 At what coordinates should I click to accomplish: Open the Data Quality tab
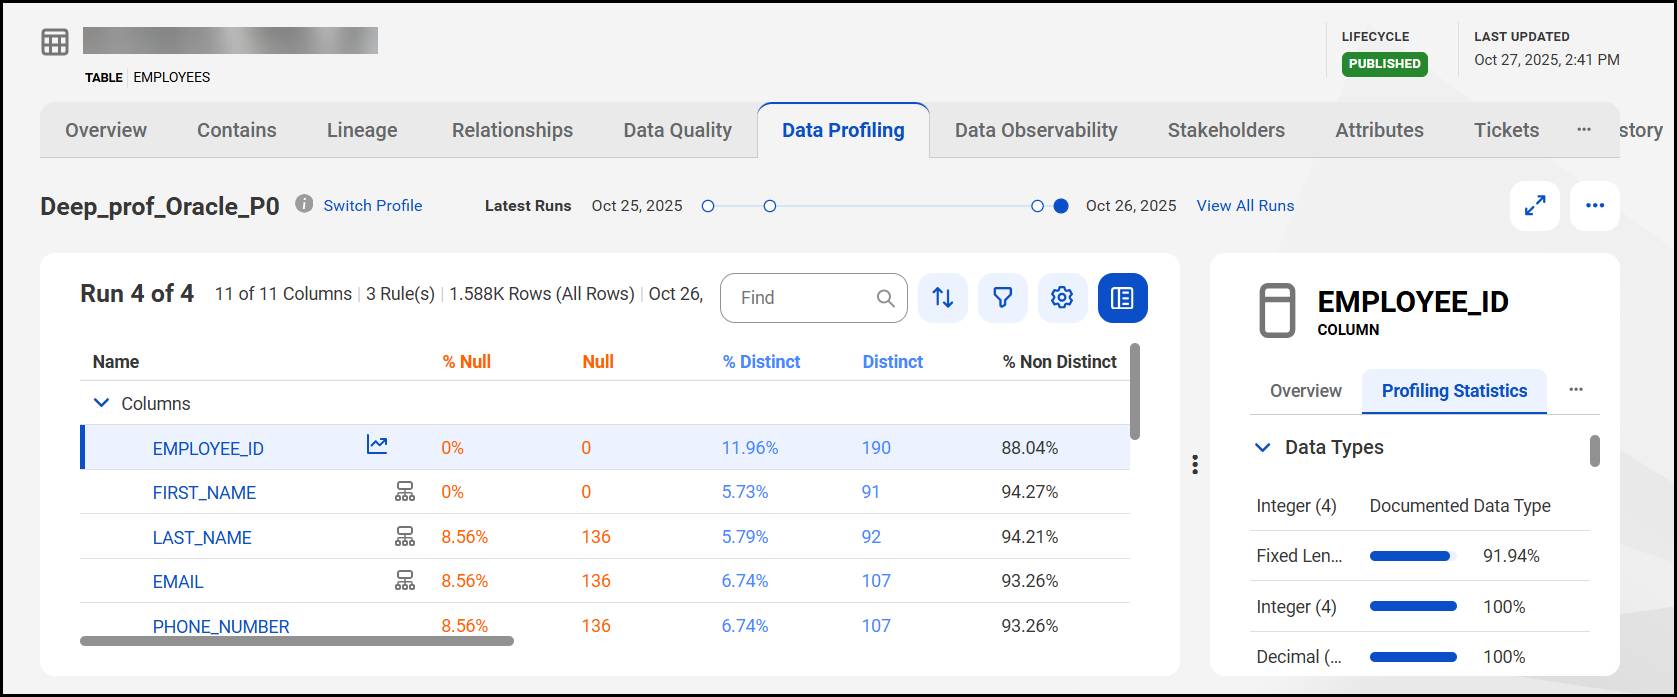click(678, 130)
